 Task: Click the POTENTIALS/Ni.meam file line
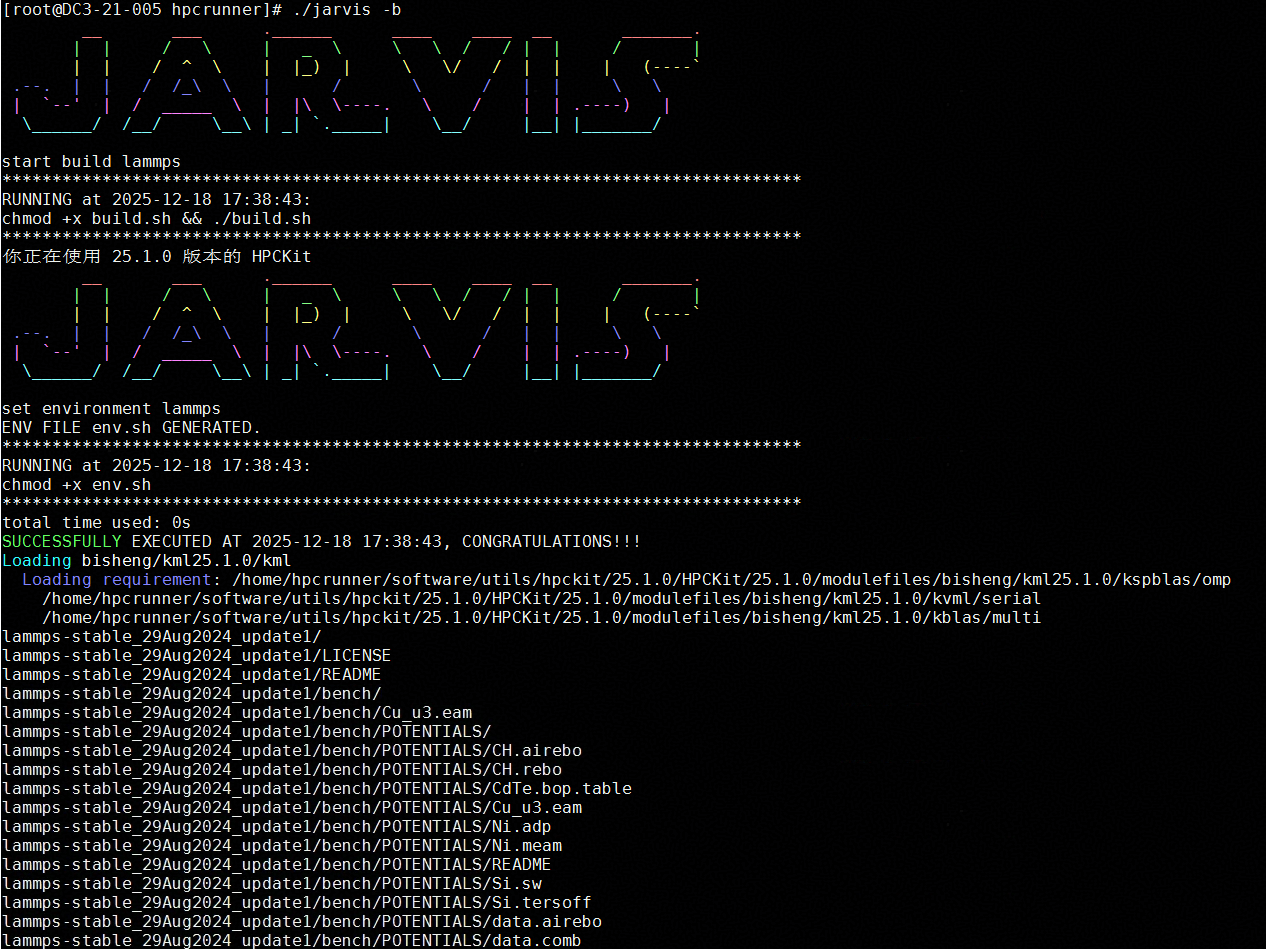coord(281,845)
